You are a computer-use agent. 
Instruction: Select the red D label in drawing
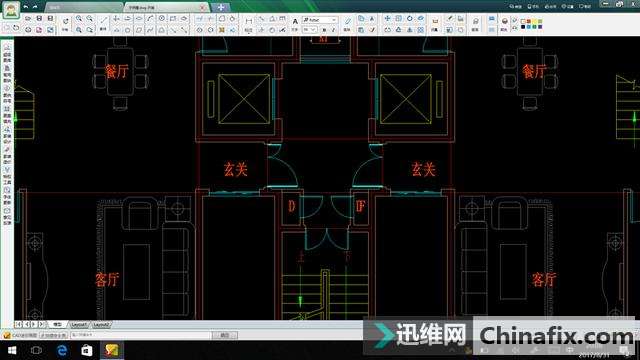click(291, 206)
